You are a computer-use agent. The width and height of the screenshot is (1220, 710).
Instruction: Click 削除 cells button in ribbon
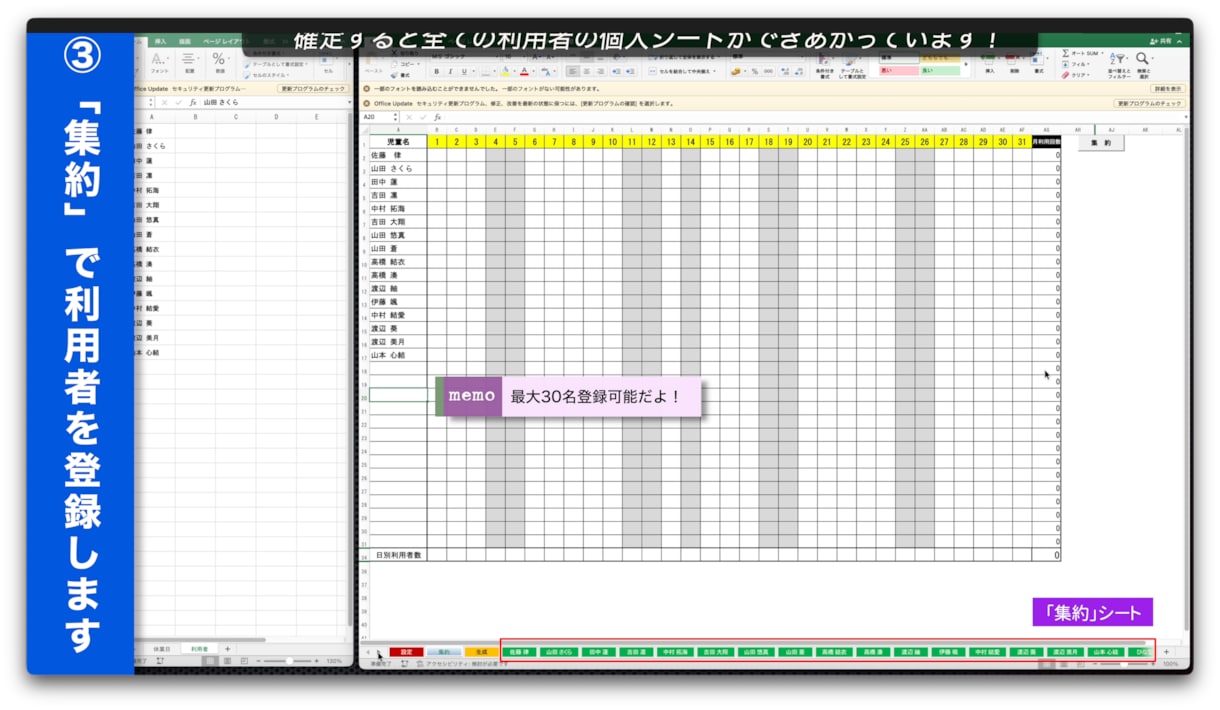1014,65
